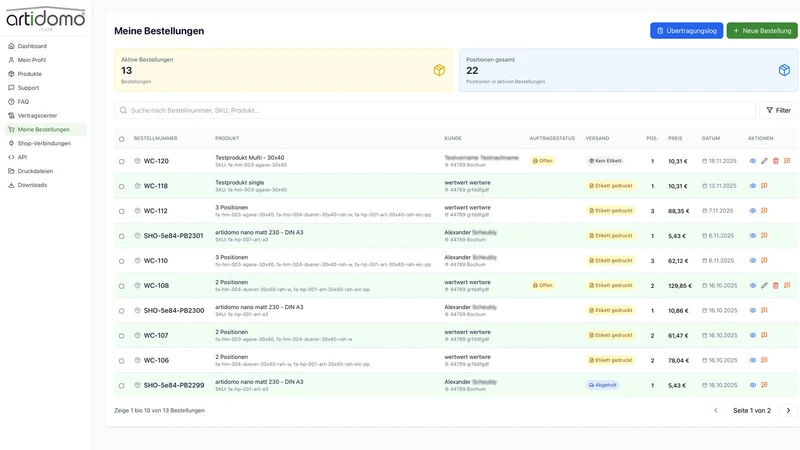Edit order WC-120 with pencil icon

tap(764, 161)
